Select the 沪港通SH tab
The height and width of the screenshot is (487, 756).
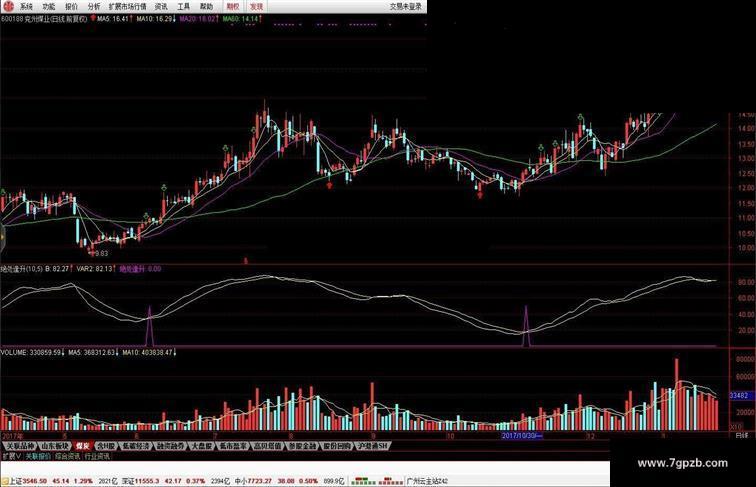coord(372,446)
